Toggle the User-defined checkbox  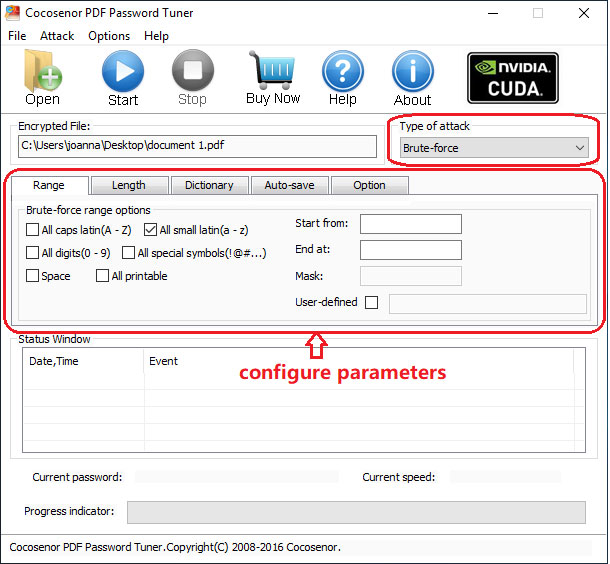[x=372, y=302]
